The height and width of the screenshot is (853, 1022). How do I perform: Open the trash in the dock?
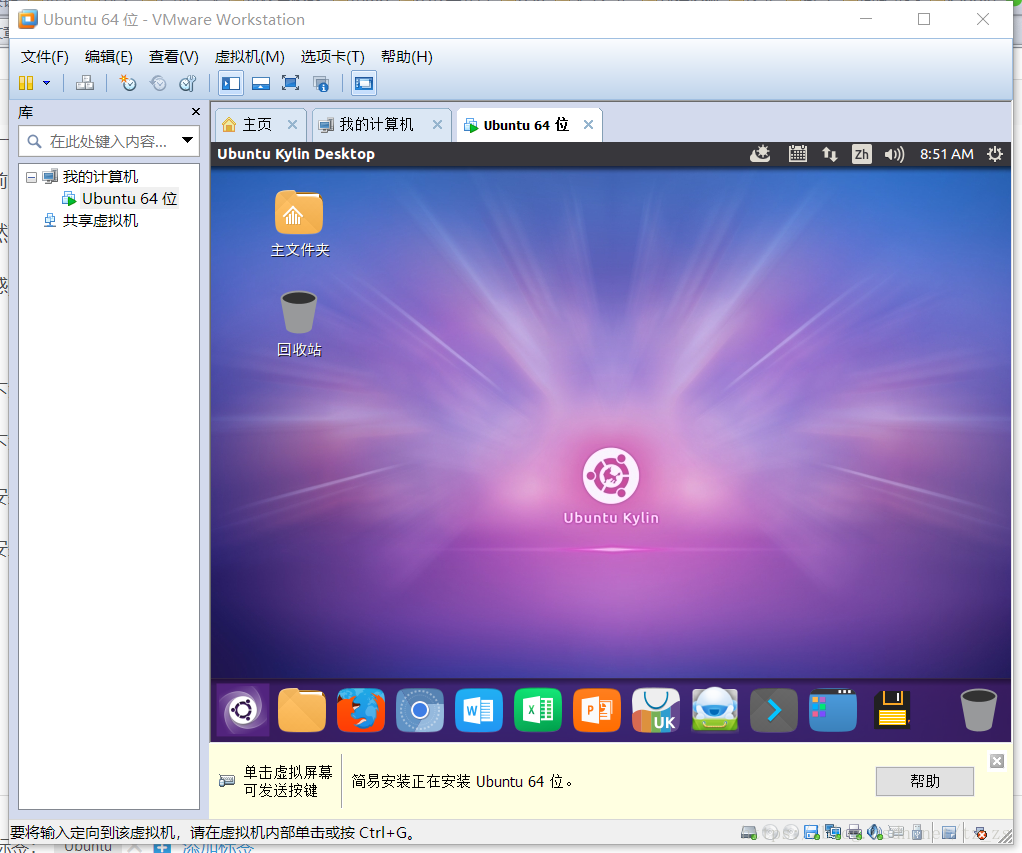tap(978, 710)
